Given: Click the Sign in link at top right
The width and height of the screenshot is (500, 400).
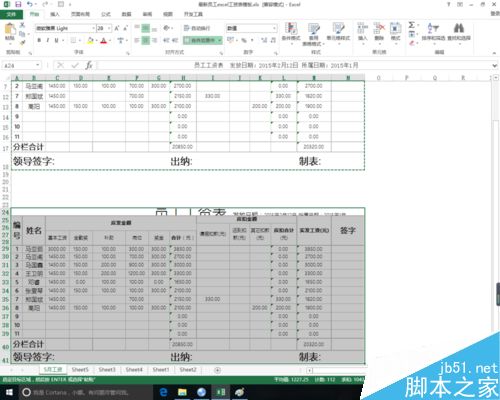Looking at the screenshot, I should click(496, 14).
